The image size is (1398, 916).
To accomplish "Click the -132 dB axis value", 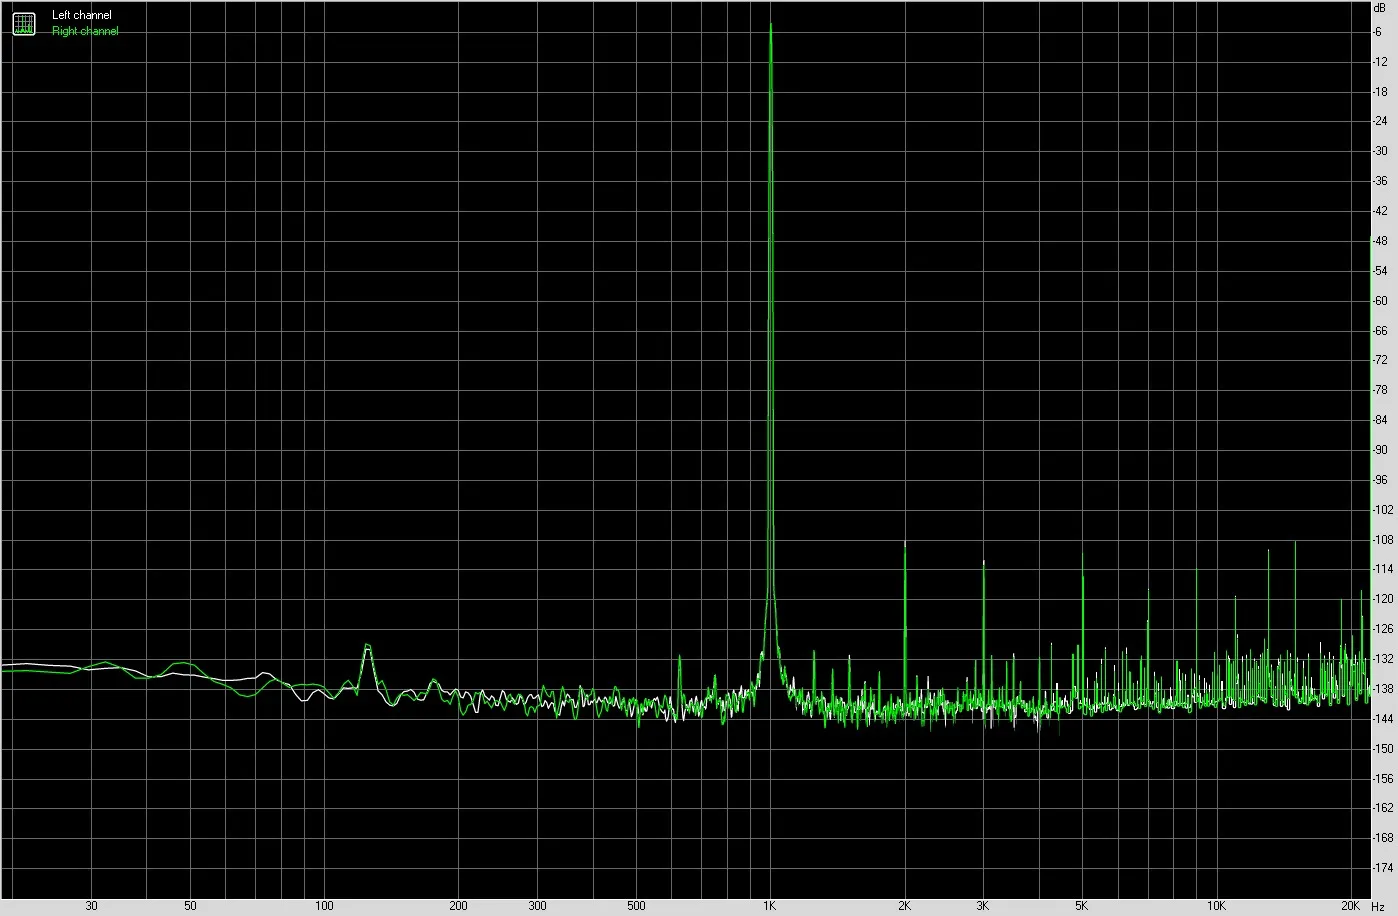I will pos(1383,659).
